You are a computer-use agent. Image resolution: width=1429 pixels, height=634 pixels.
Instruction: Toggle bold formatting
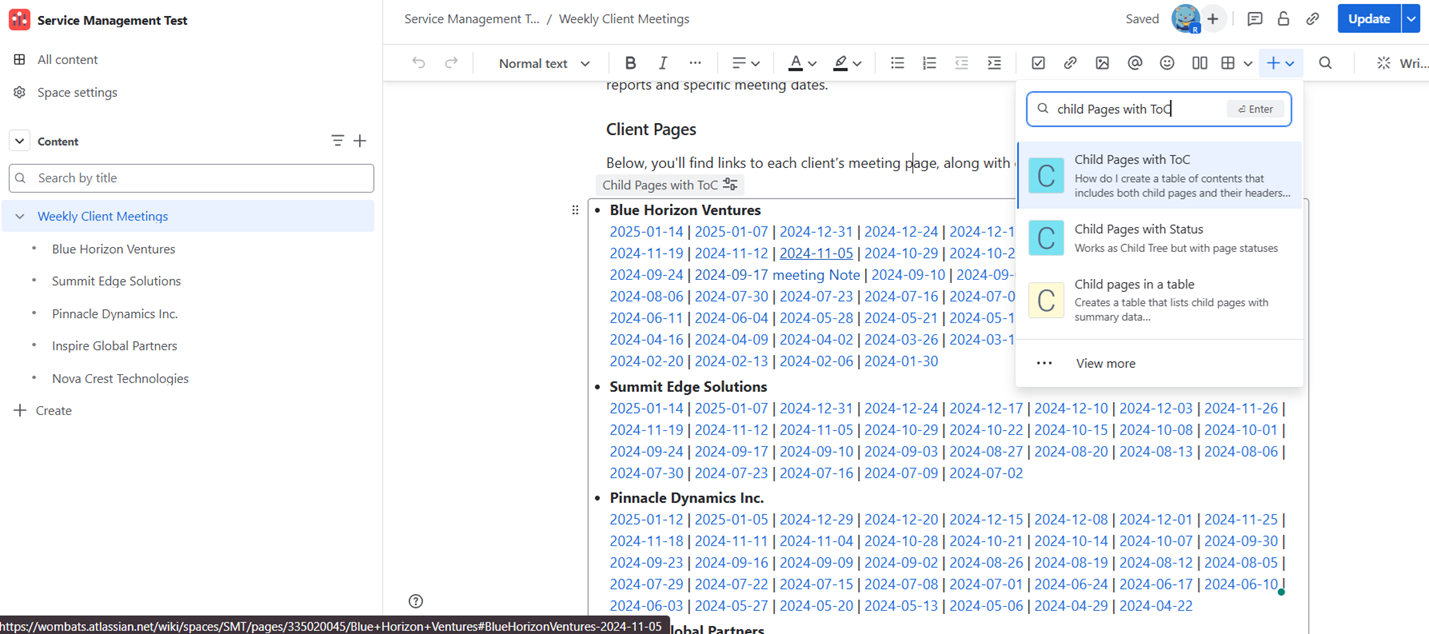[x=630, y=62]
